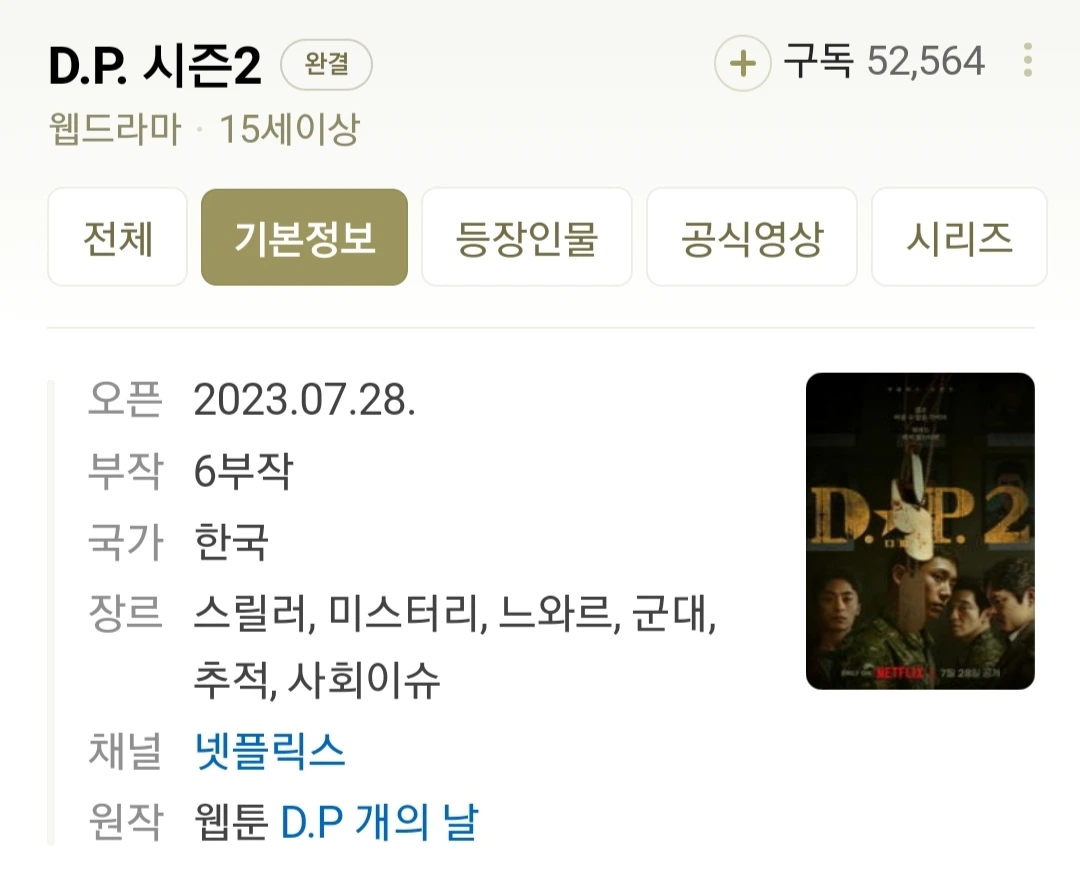This screenshot has height=880, width=1080.
Task: Click the 사회이슈 genre text
Action: coord(364,680)
